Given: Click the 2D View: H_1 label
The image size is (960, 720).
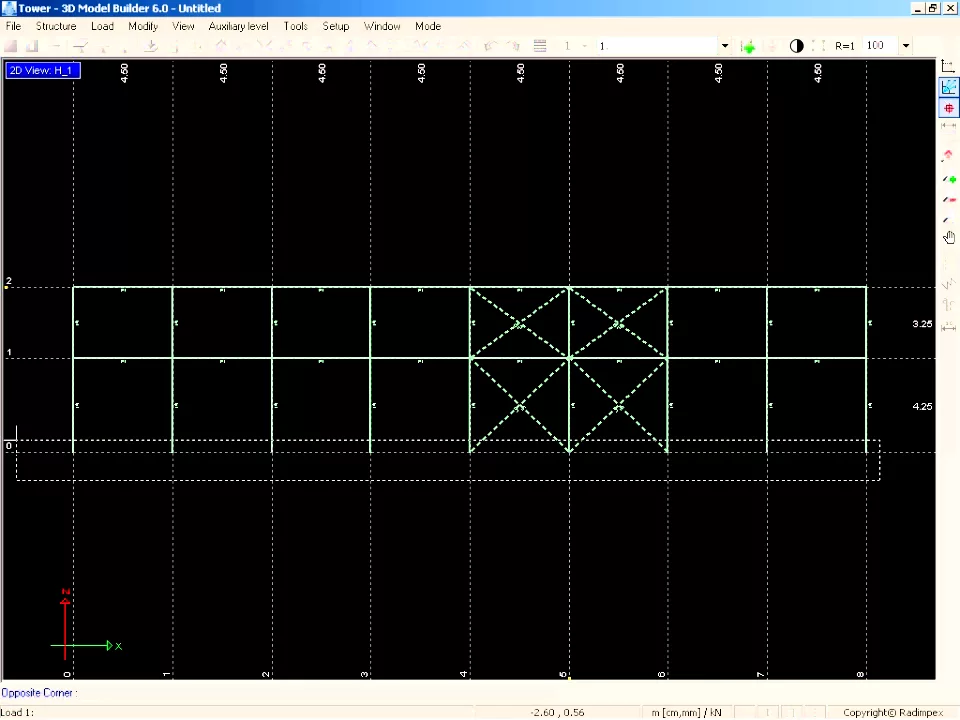Looking at the screenshot, I should [43, 70].
